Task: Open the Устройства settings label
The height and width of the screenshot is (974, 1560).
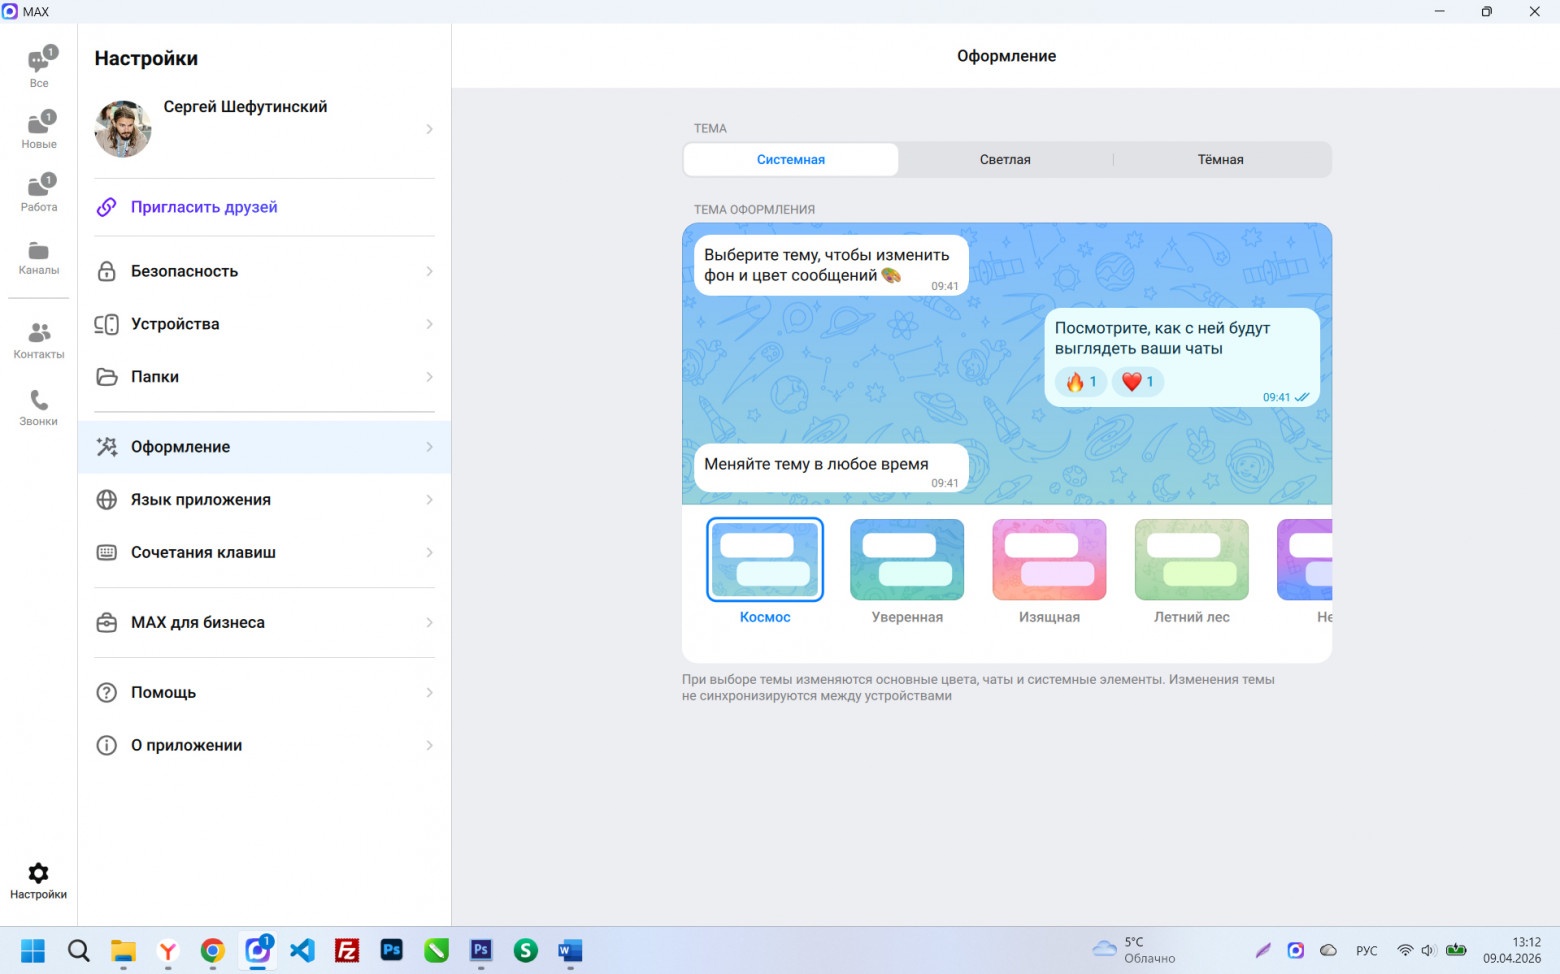Action: 175,324
